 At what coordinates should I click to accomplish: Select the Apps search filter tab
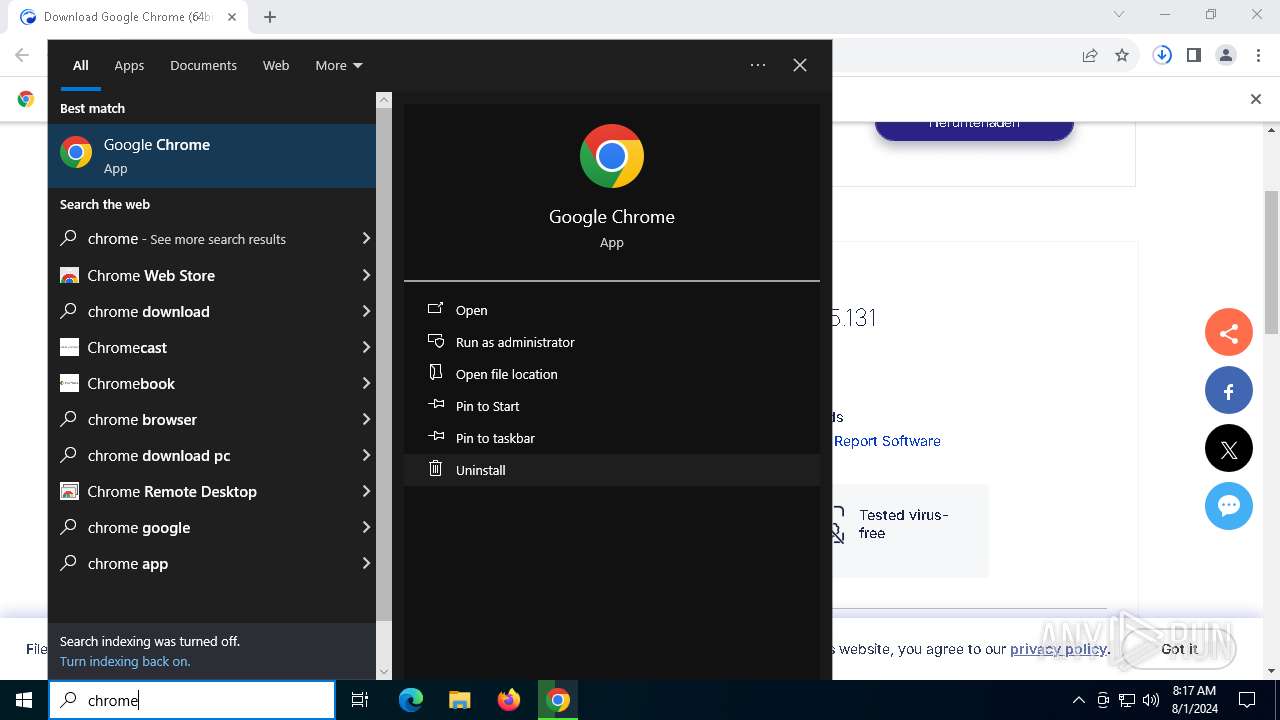[x=129, y=65]
